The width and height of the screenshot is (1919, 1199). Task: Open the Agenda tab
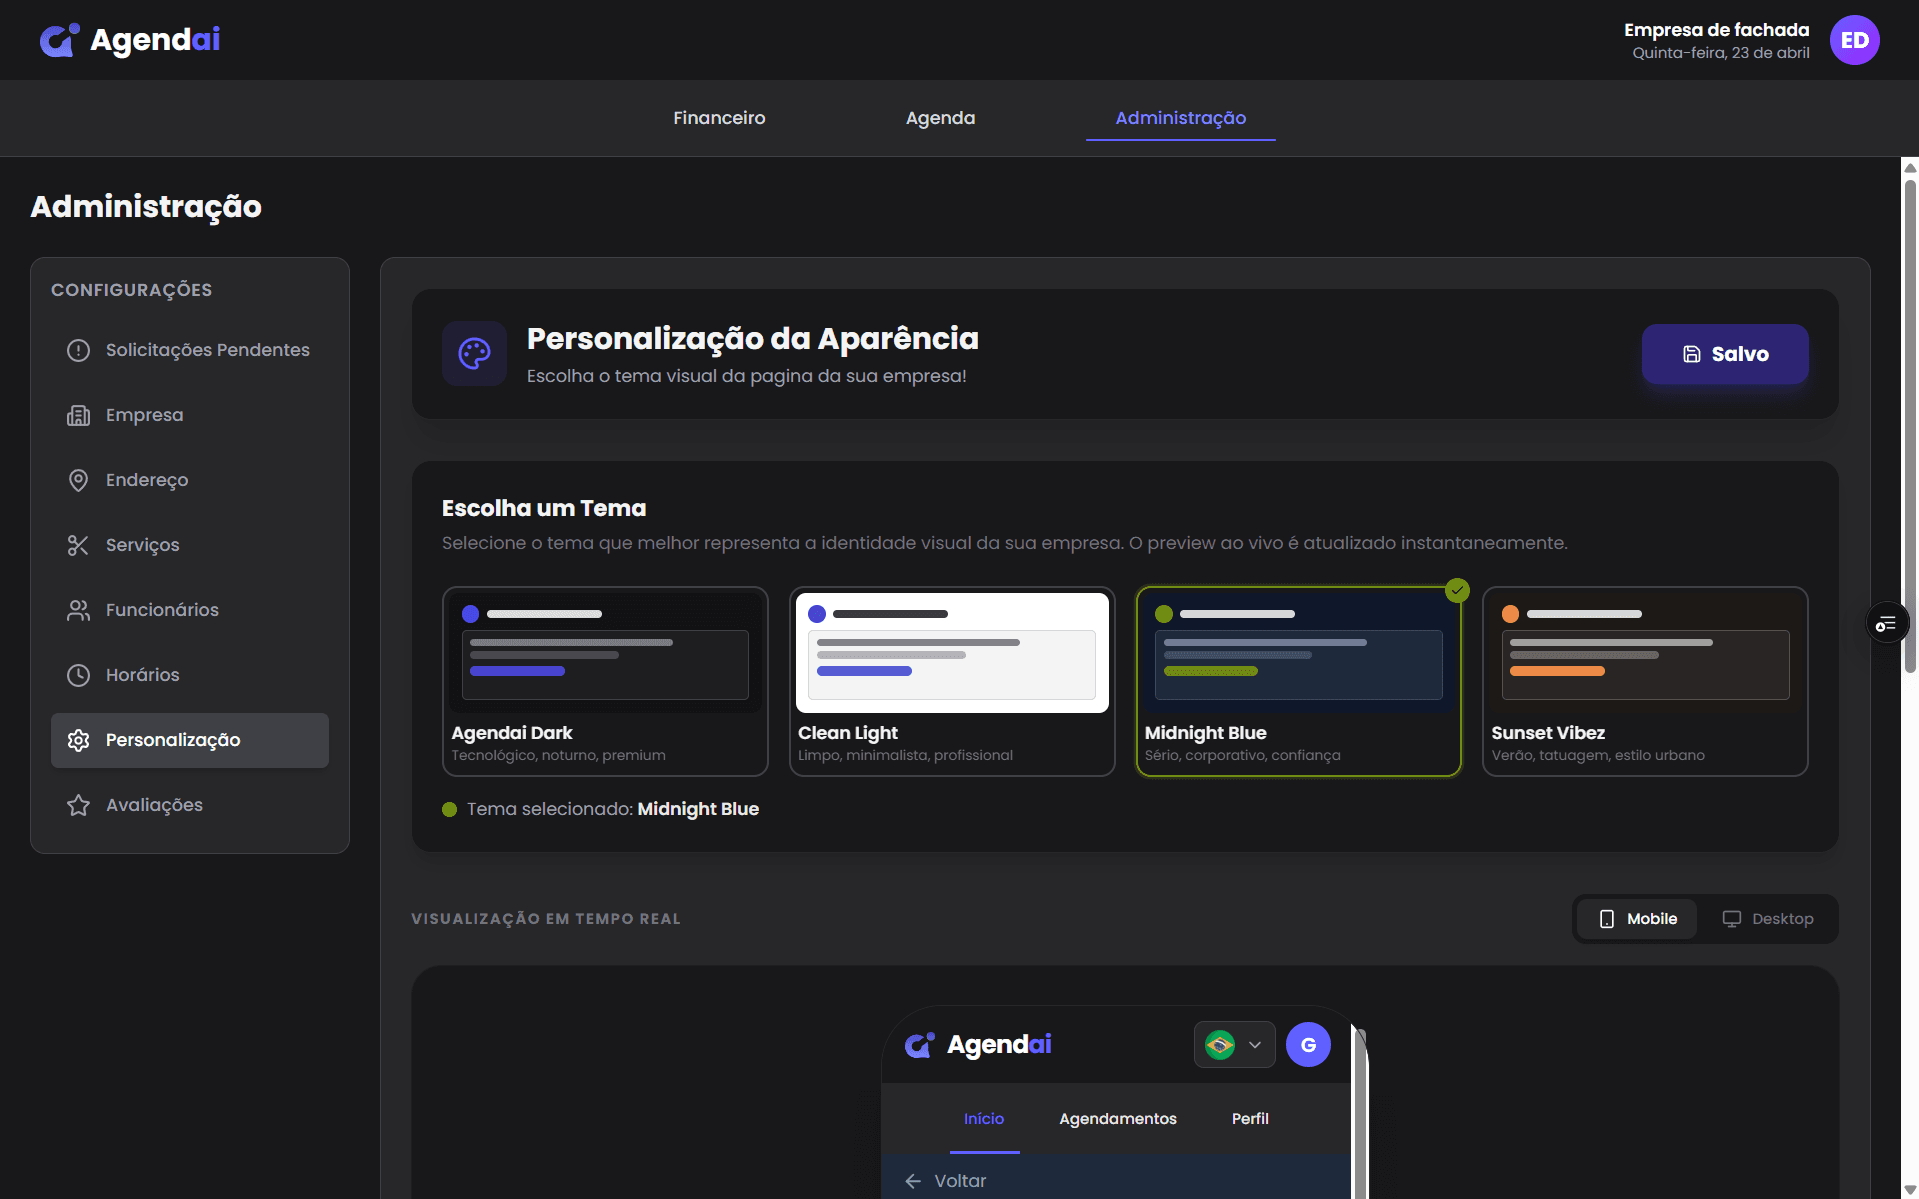(x=940, y=118)
